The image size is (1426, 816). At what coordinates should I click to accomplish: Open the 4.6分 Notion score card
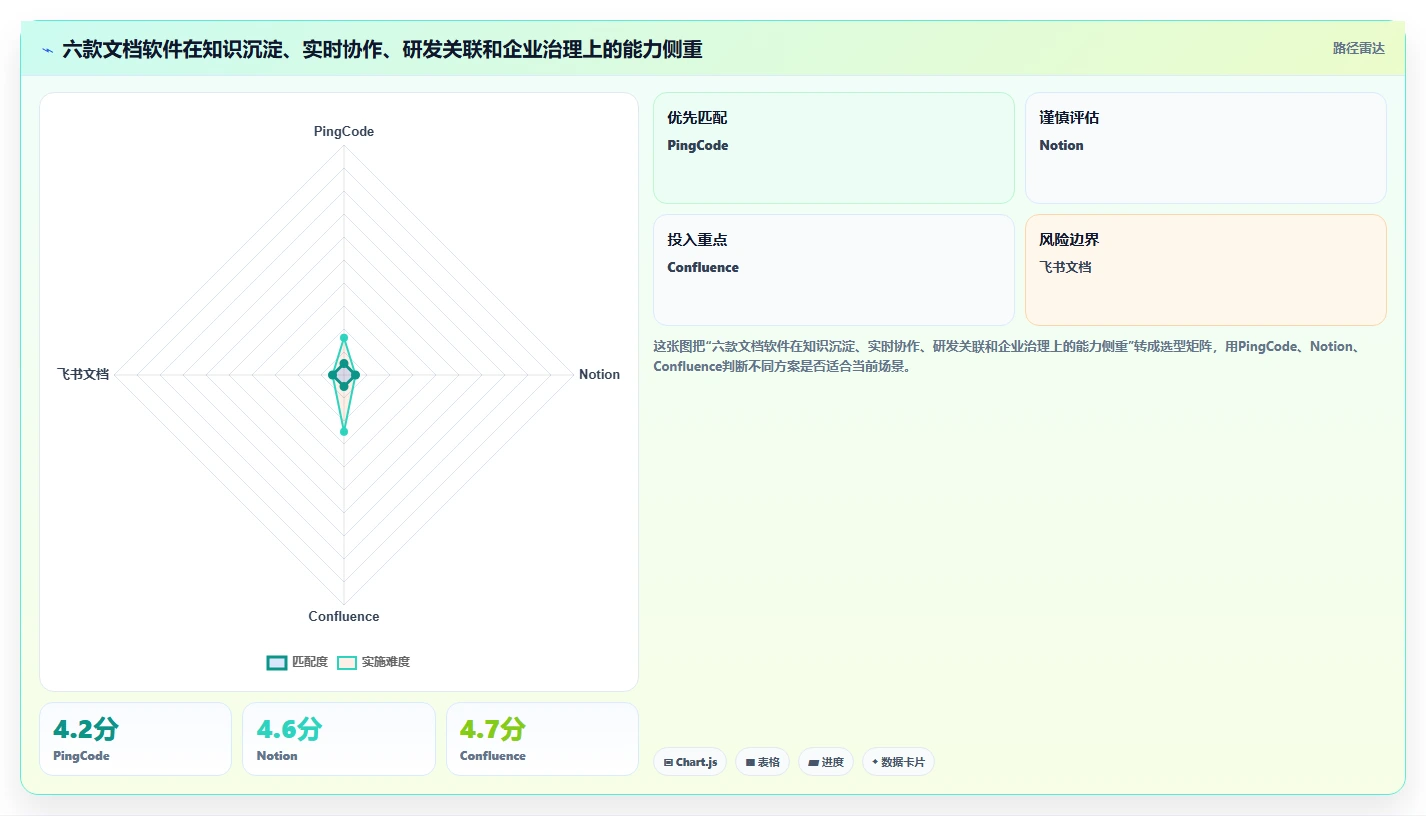point(339,739)
